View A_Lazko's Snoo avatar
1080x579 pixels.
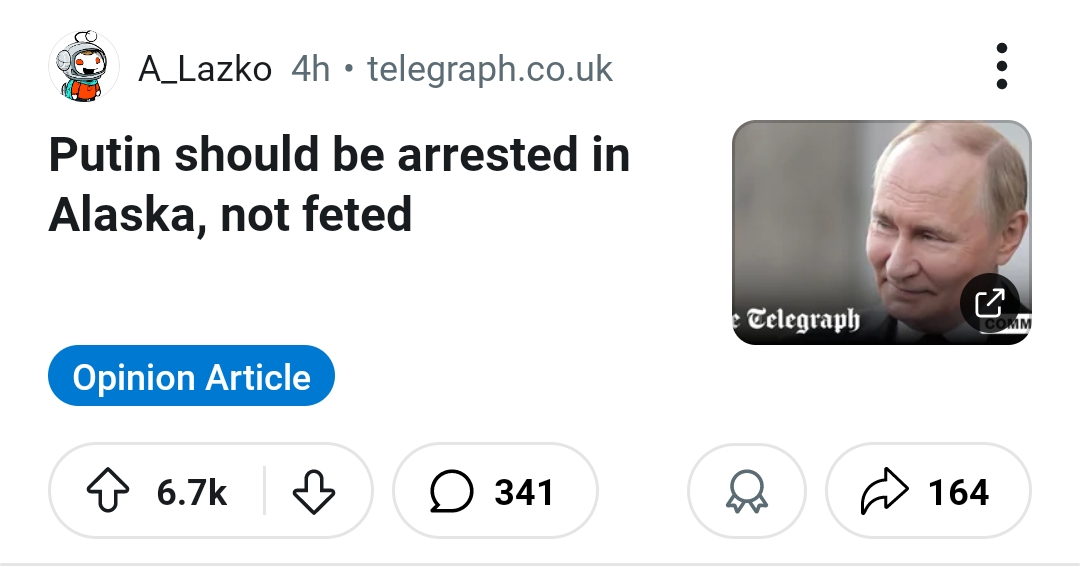[x=84, y=68]
